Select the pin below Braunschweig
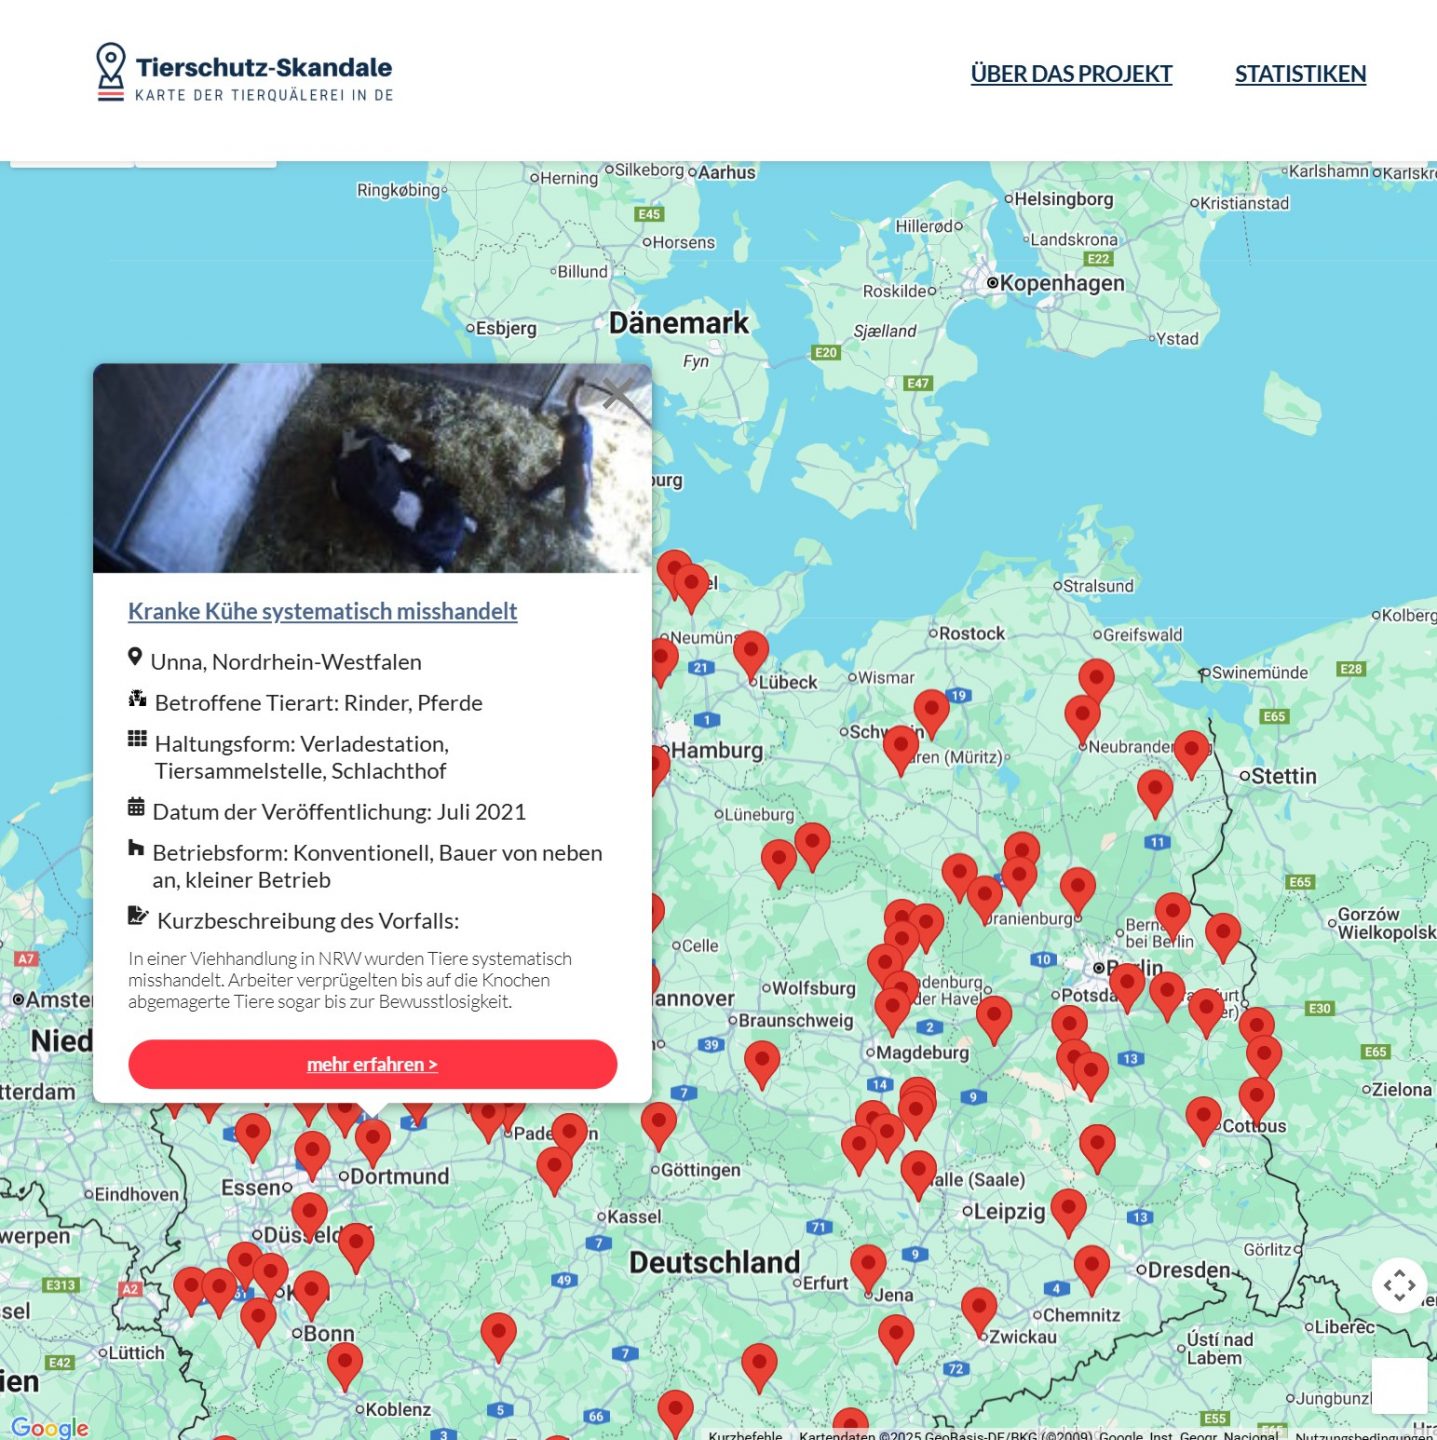This screenshot has width=1437, height=1440. (761, 1060)
